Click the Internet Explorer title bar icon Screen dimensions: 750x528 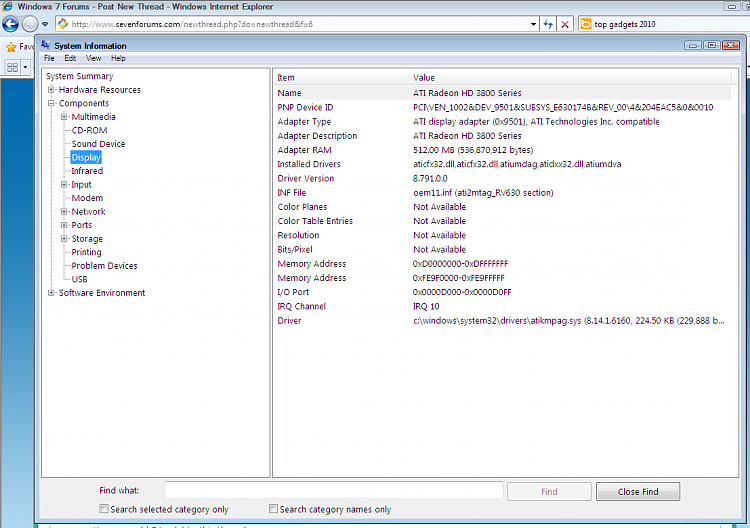pos(7,6)
